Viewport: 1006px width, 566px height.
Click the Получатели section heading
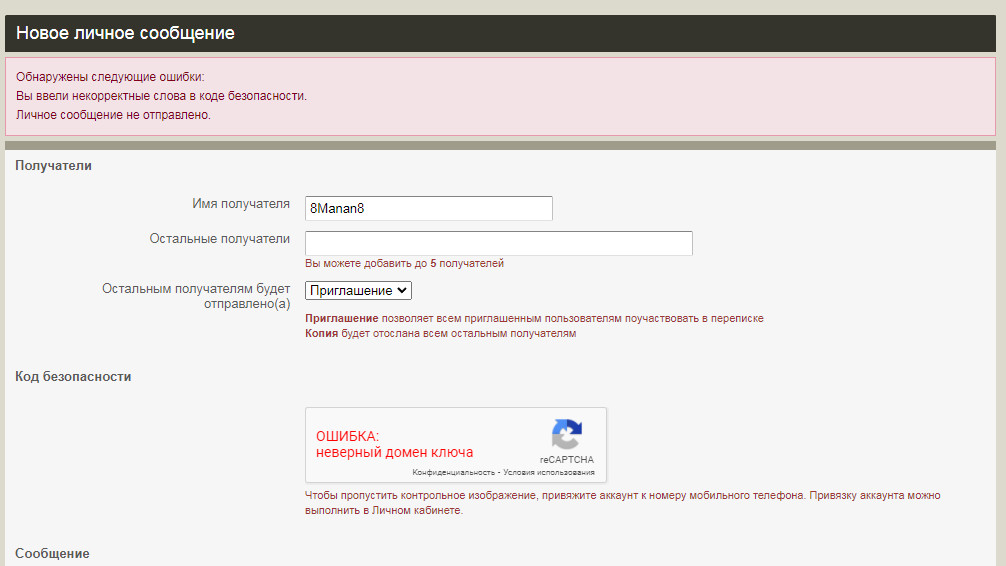53,166
